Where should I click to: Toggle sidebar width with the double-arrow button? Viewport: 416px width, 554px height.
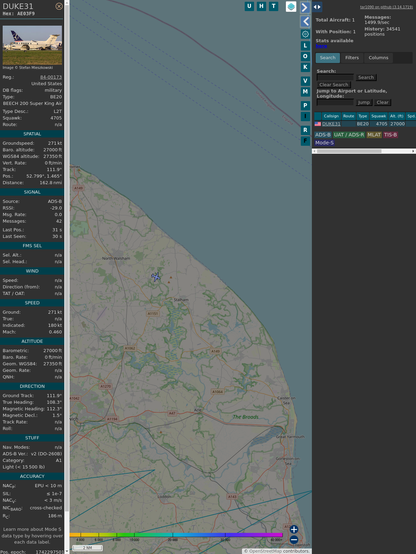pos(317,7)
